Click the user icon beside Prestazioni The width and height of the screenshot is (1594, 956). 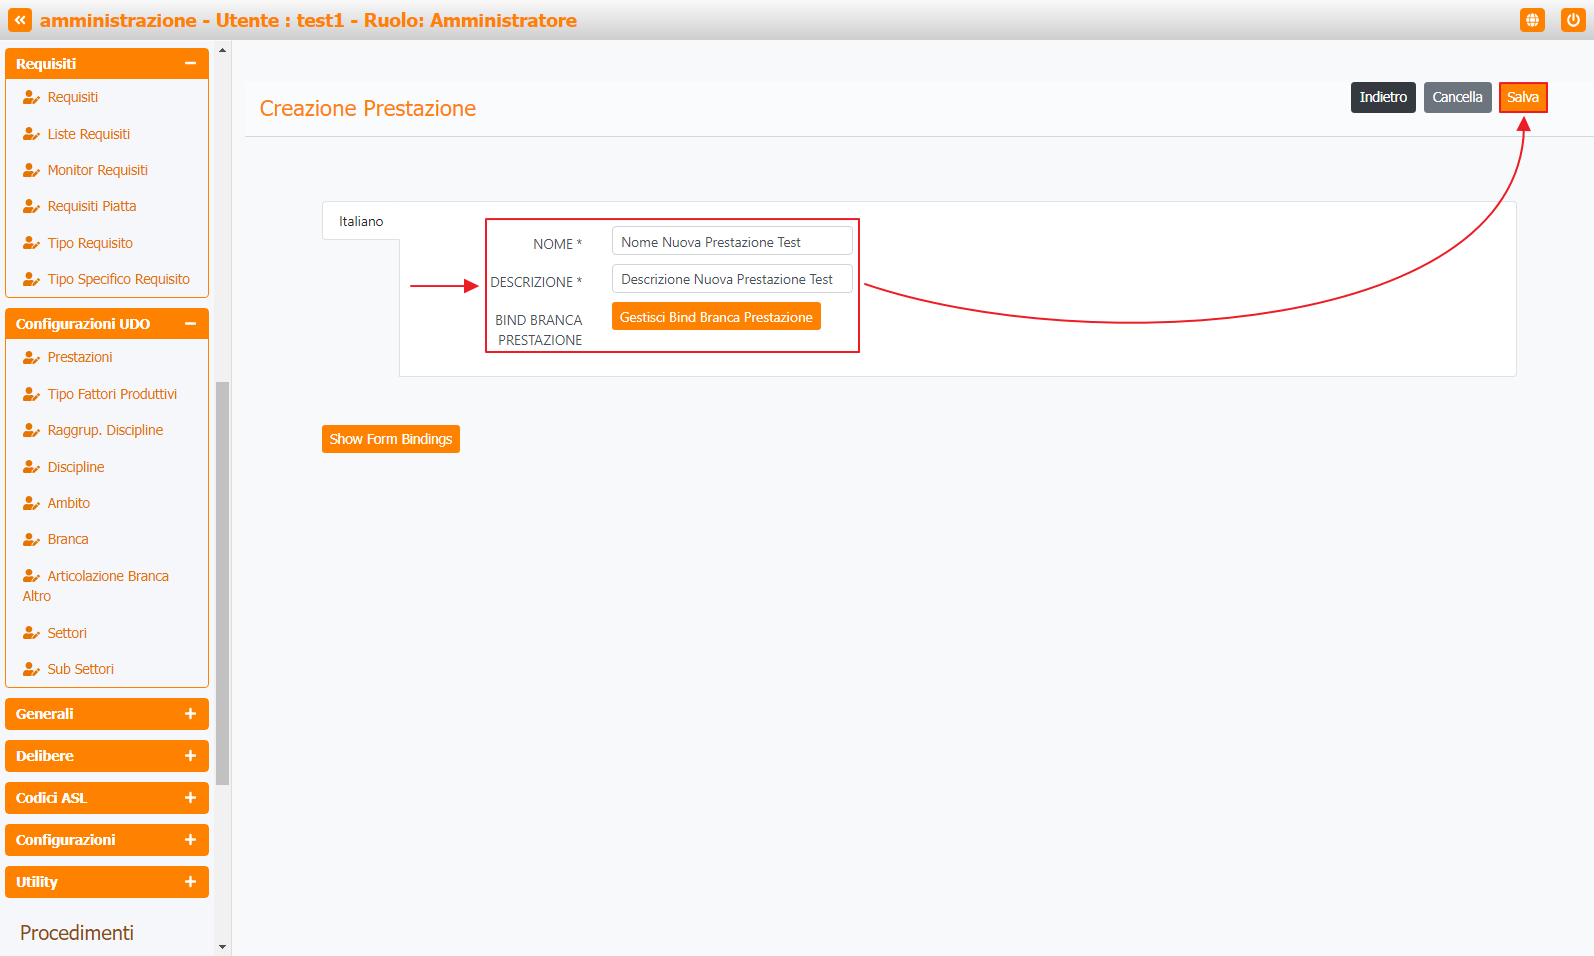click(31, 358)
